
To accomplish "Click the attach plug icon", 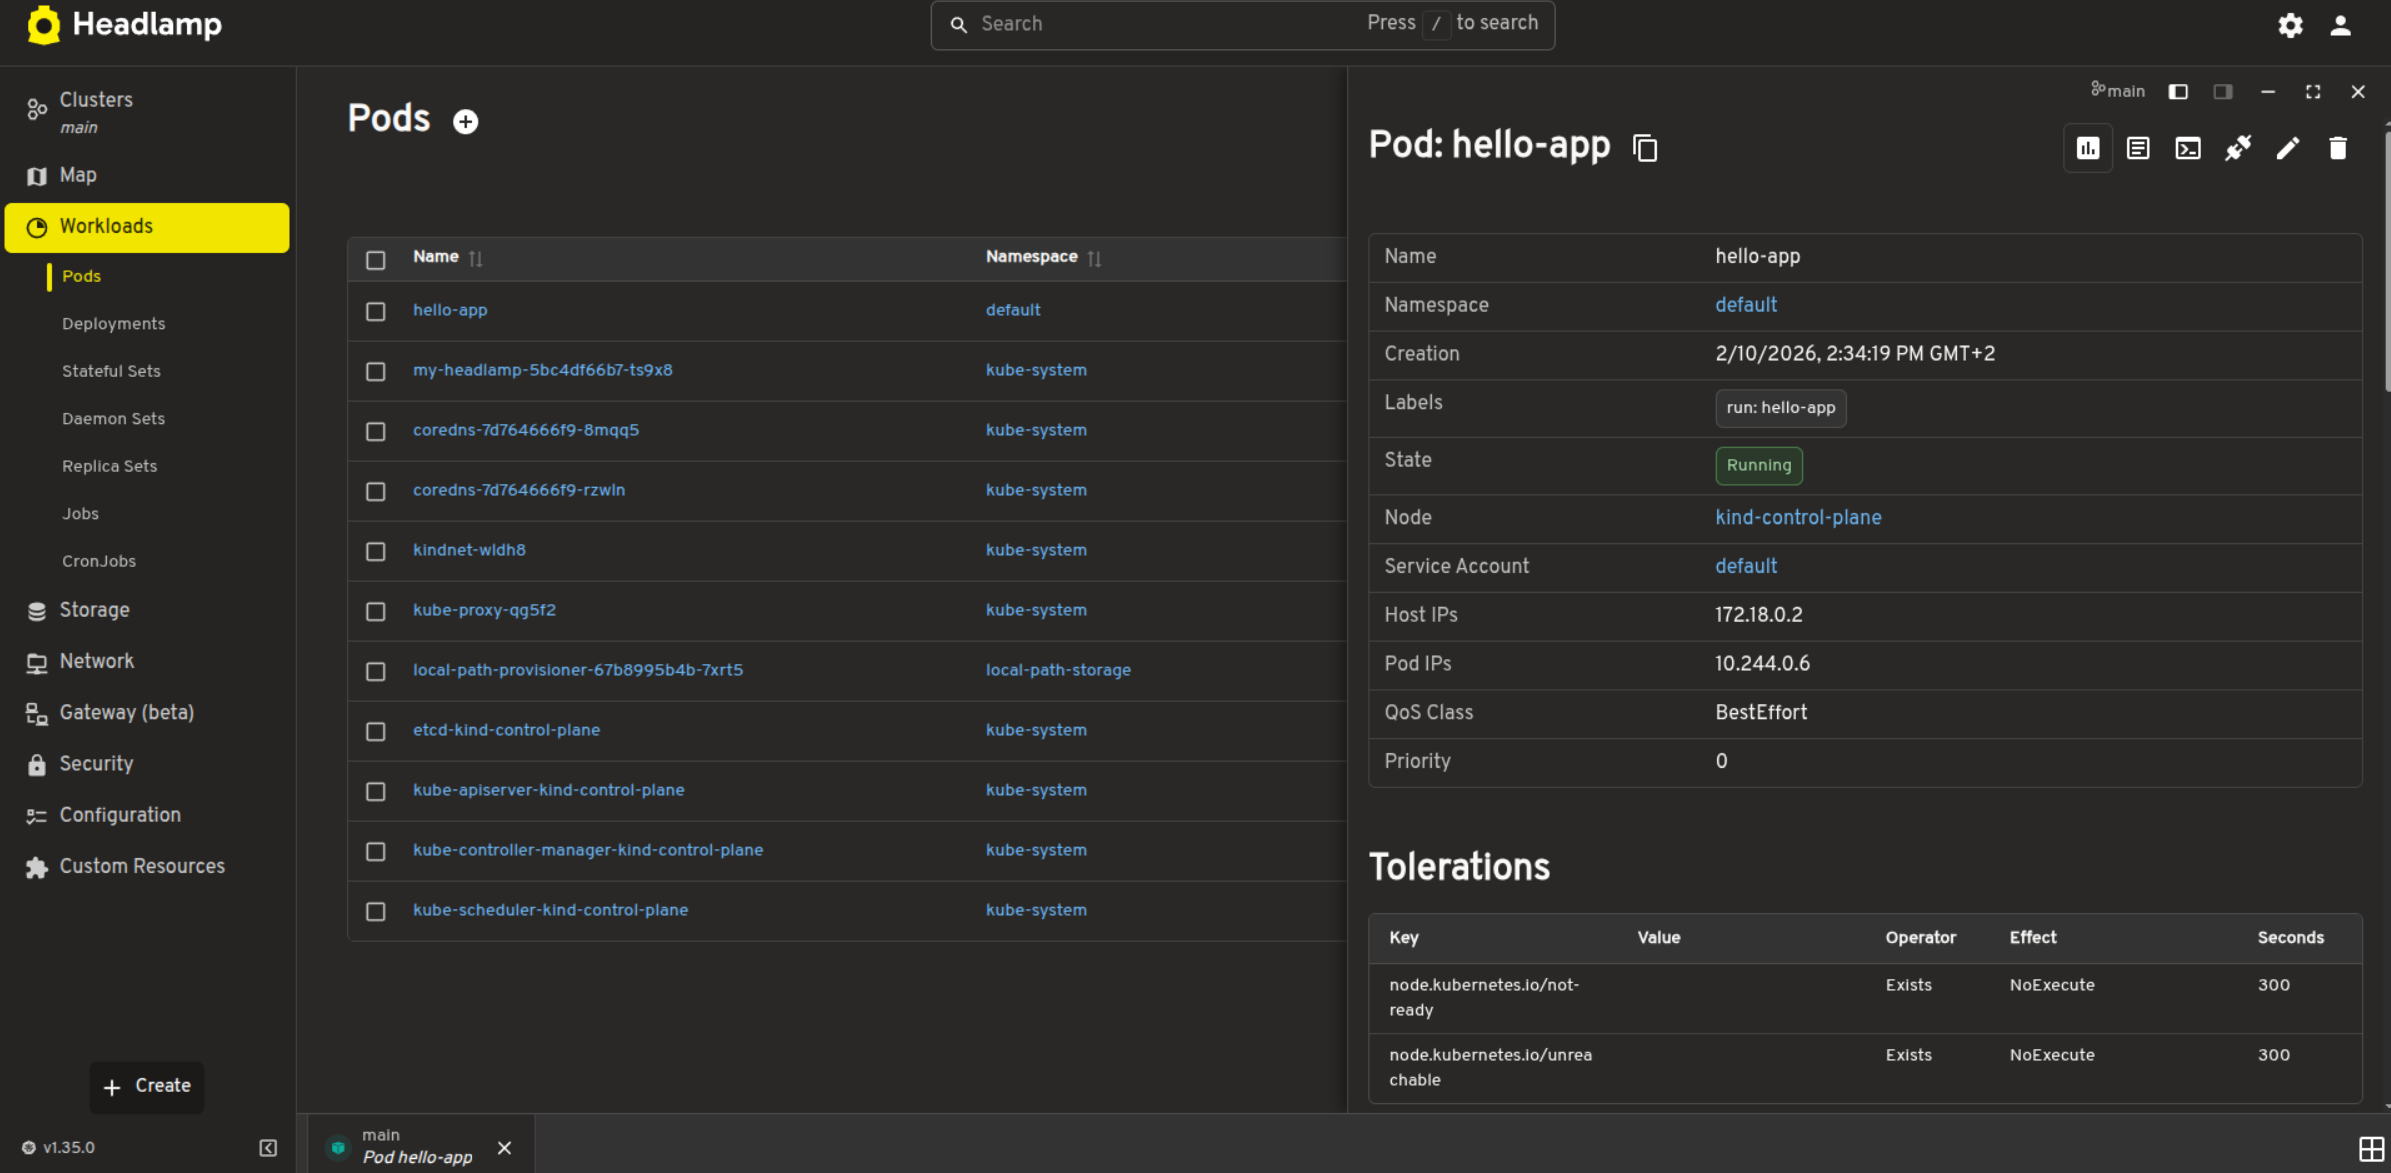I will pos(2238,149).
